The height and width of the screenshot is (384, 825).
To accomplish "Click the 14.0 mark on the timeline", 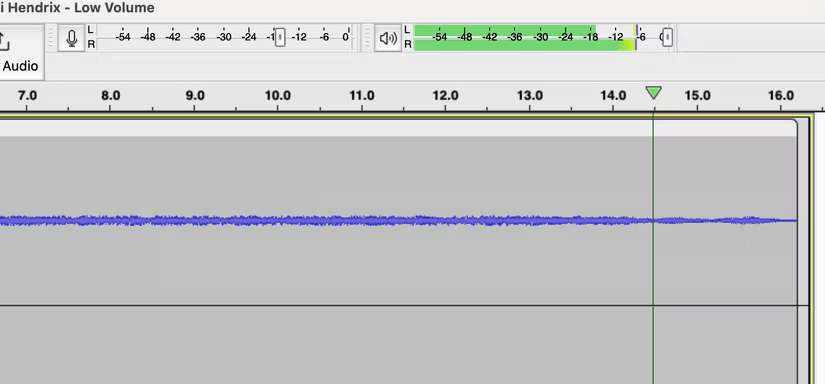I will (x=613, y=96).
